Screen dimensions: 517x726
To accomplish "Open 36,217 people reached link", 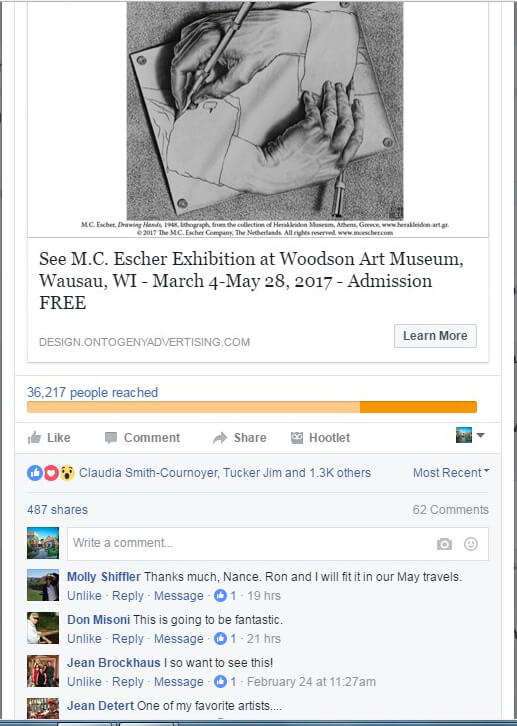I will click(93, 393).
